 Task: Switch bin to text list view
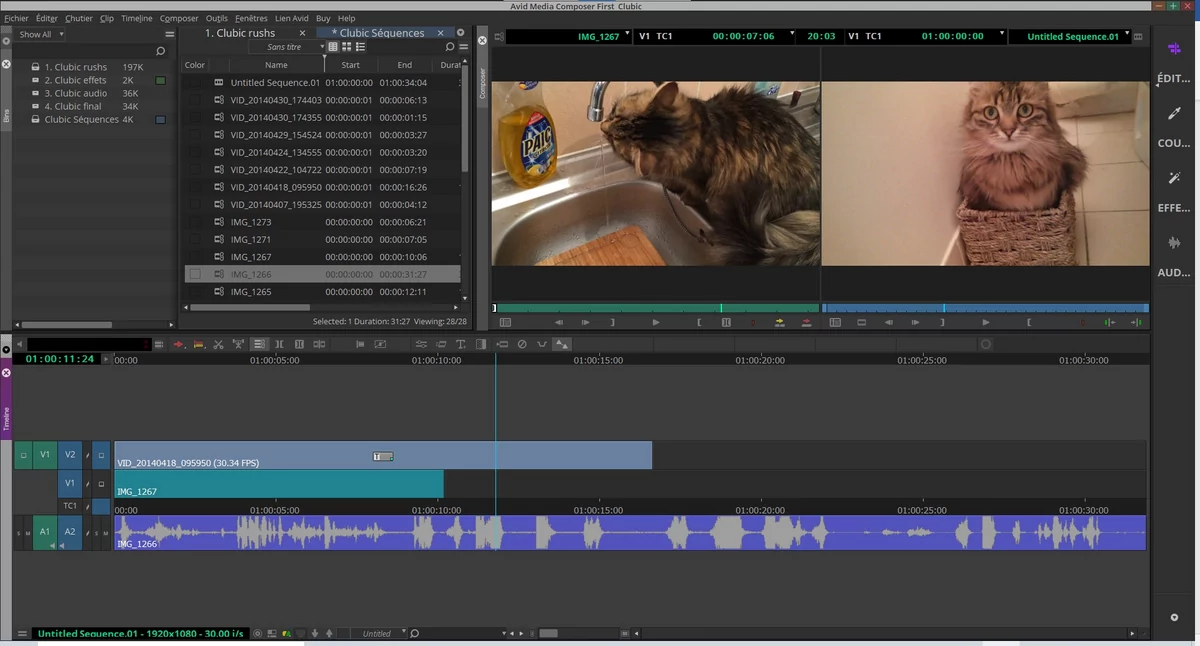[333, 47]
